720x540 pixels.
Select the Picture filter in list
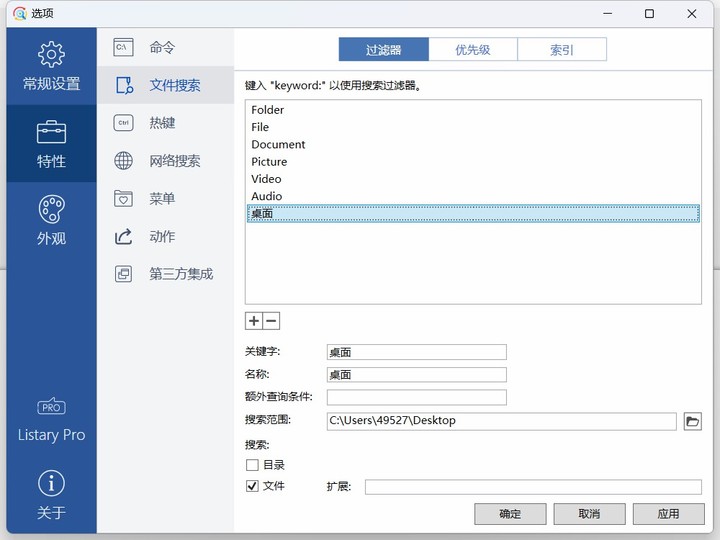269,162
